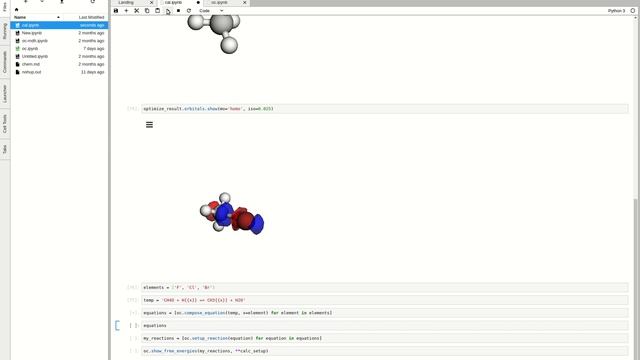Insert a new cell with the plus icon
Viewport: 640px width, 360px height.
126,11
